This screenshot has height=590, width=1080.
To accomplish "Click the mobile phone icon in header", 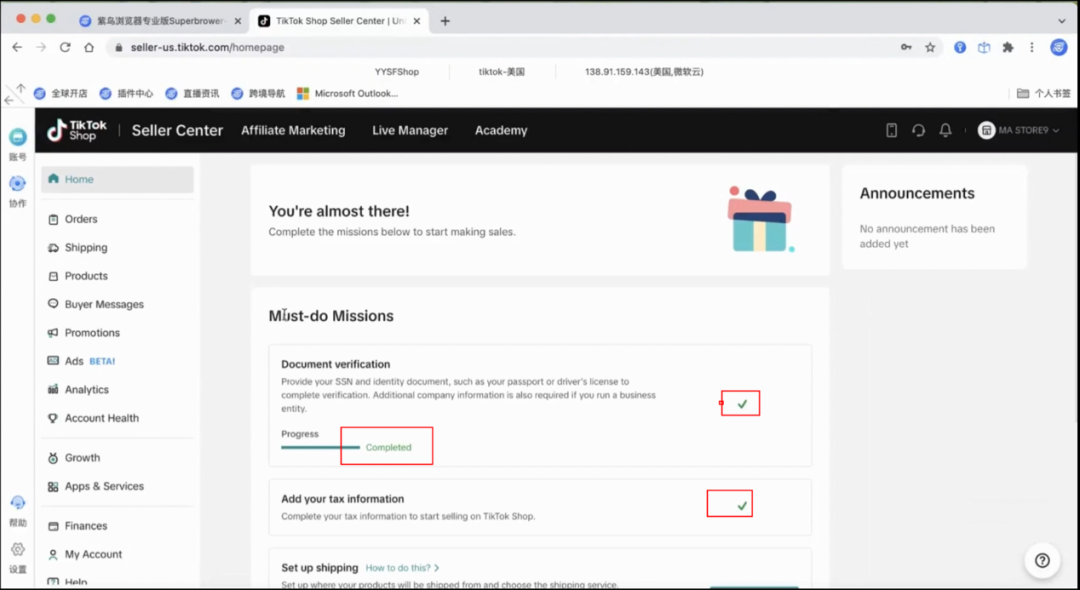I will [892, 130].
